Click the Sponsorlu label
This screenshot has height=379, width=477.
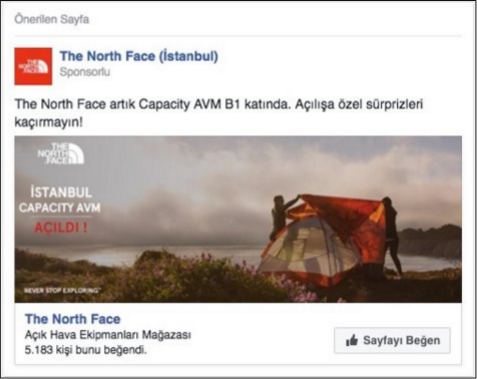pyautogui.click(x=85, y=72)
